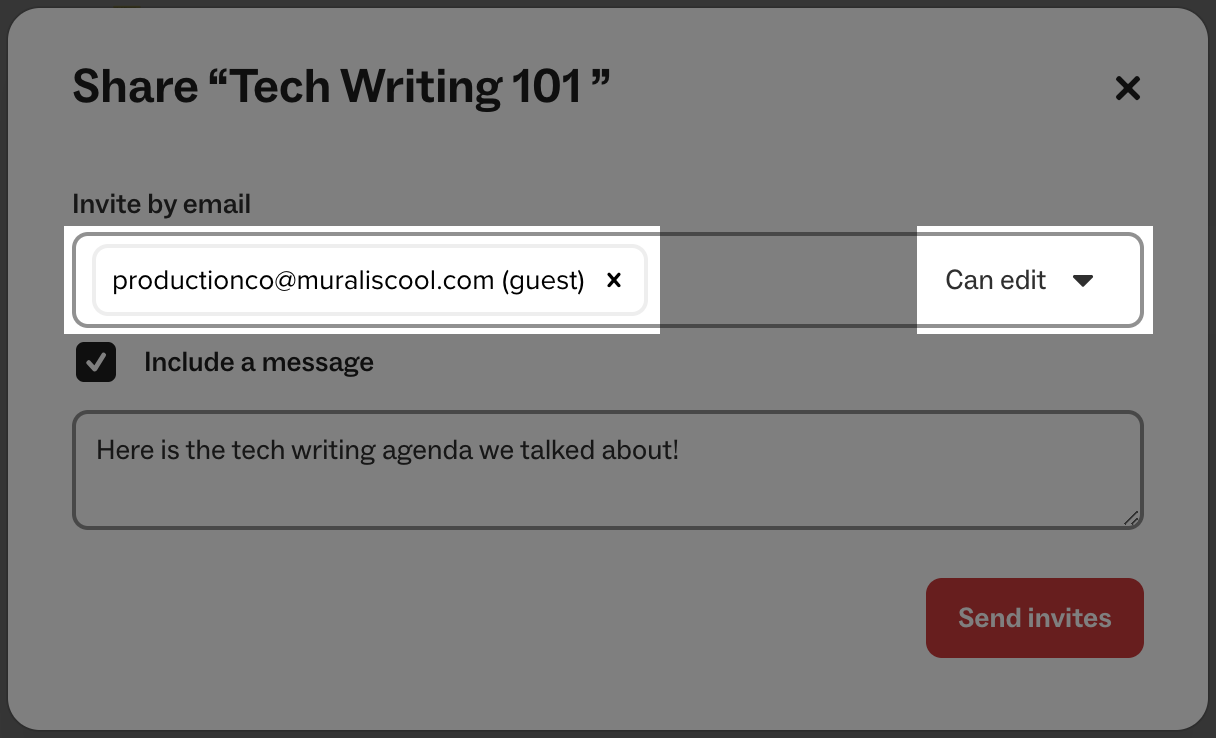Remove the productionco@muraliscool.com guest chip
Image resolution: width=1216 pixels, height=738 pixels.
click(614, 281)
